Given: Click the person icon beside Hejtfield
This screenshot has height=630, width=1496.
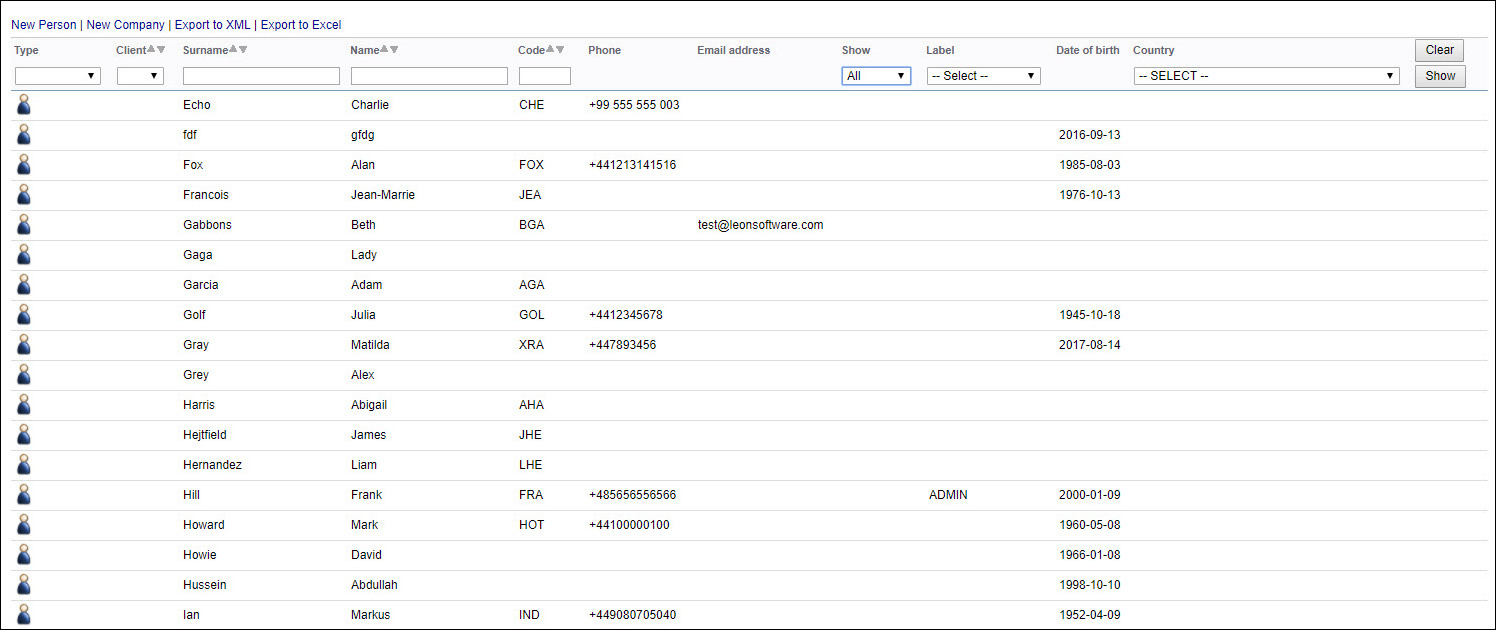Looking at the screenshot, I should coord(24,434).
